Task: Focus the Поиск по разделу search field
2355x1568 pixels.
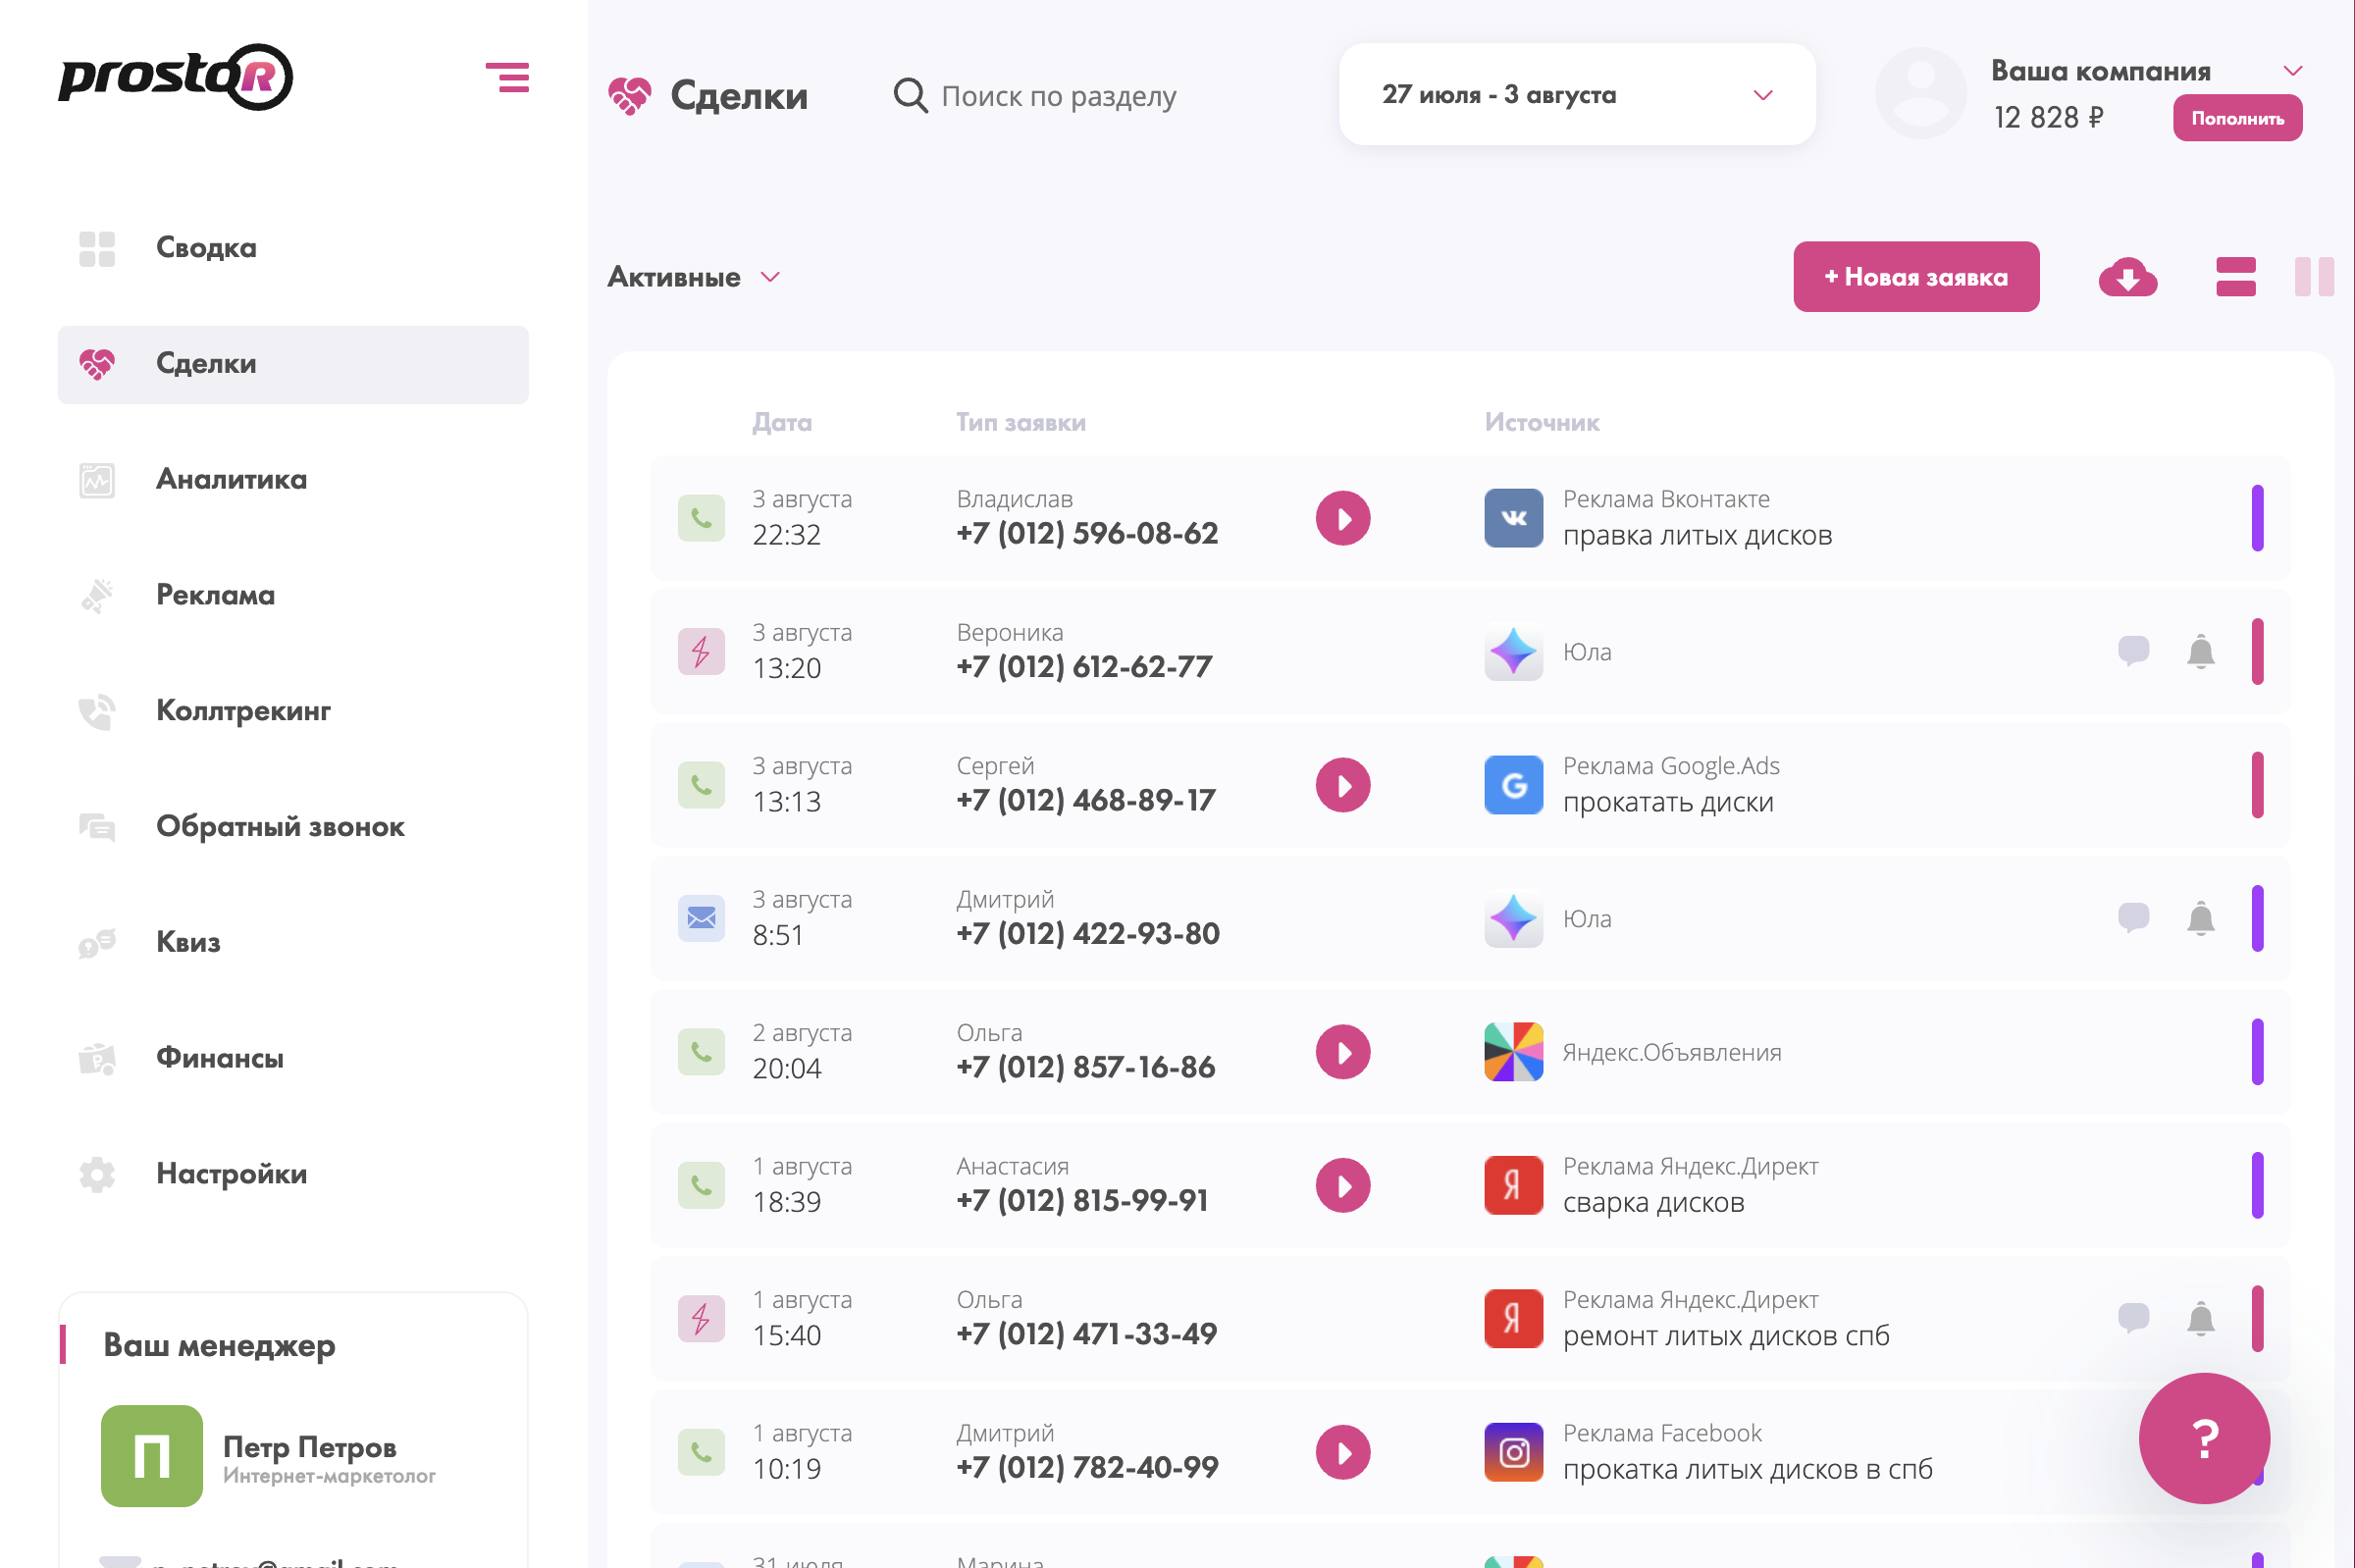Action: pos(1058,96)
